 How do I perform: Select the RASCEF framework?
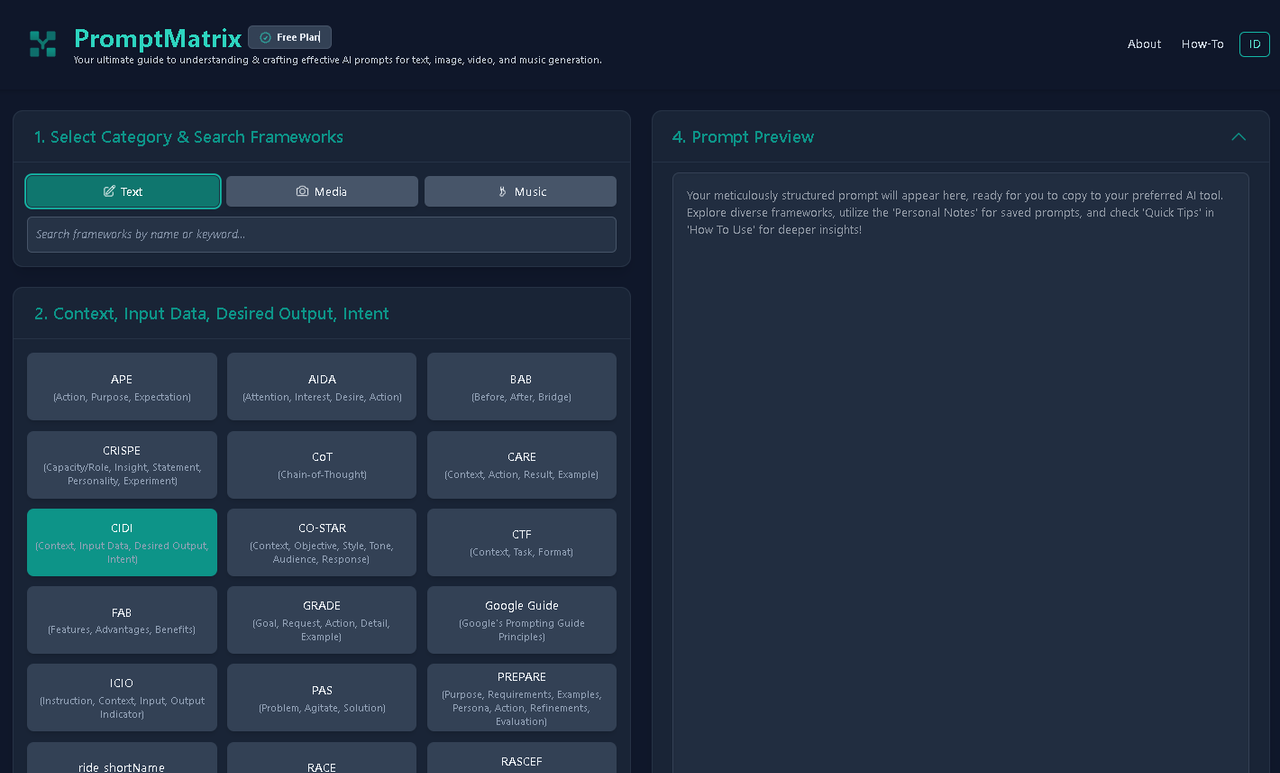tap(521, 761)
